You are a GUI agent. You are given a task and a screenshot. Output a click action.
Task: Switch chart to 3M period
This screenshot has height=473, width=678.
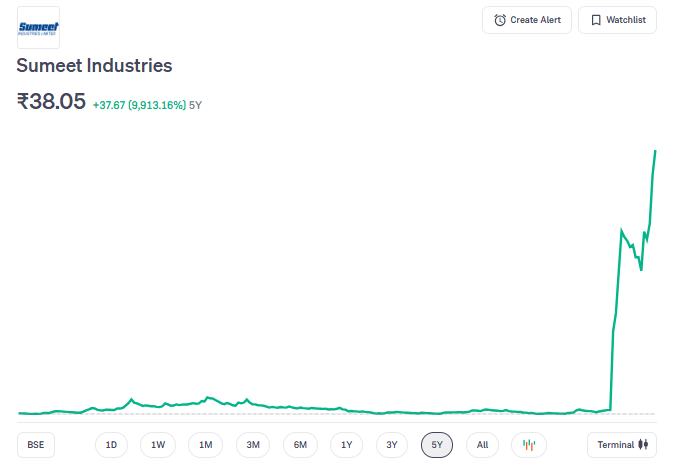coord(252,444)
